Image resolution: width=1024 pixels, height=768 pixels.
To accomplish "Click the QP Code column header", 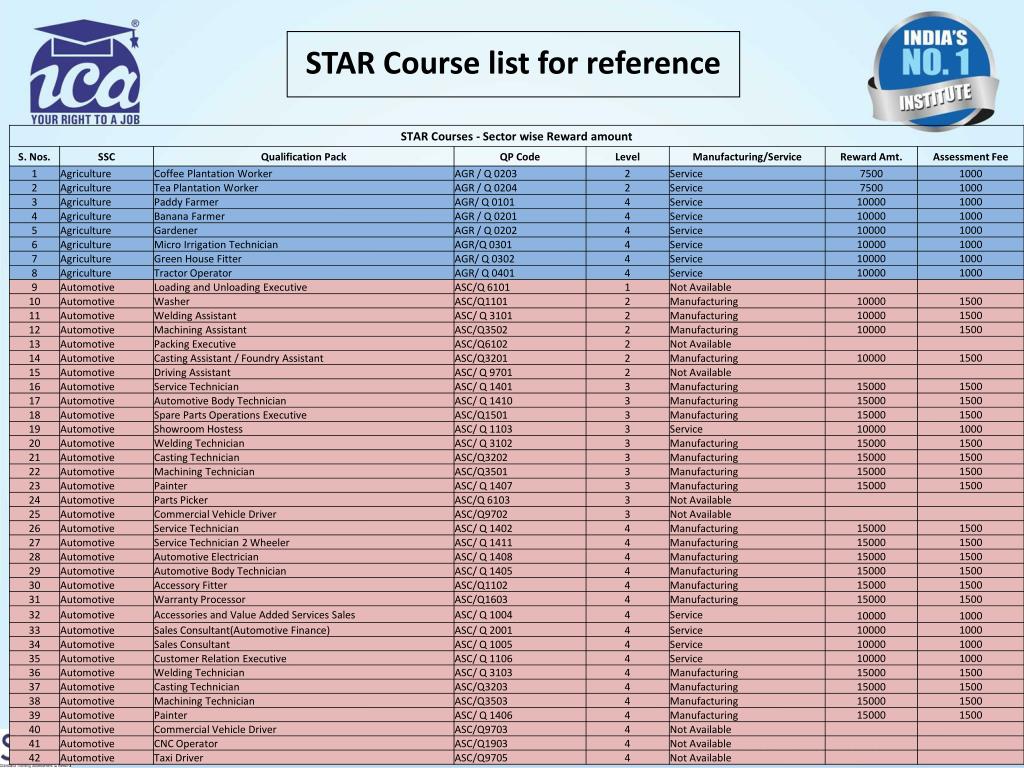I will point(520,157).
